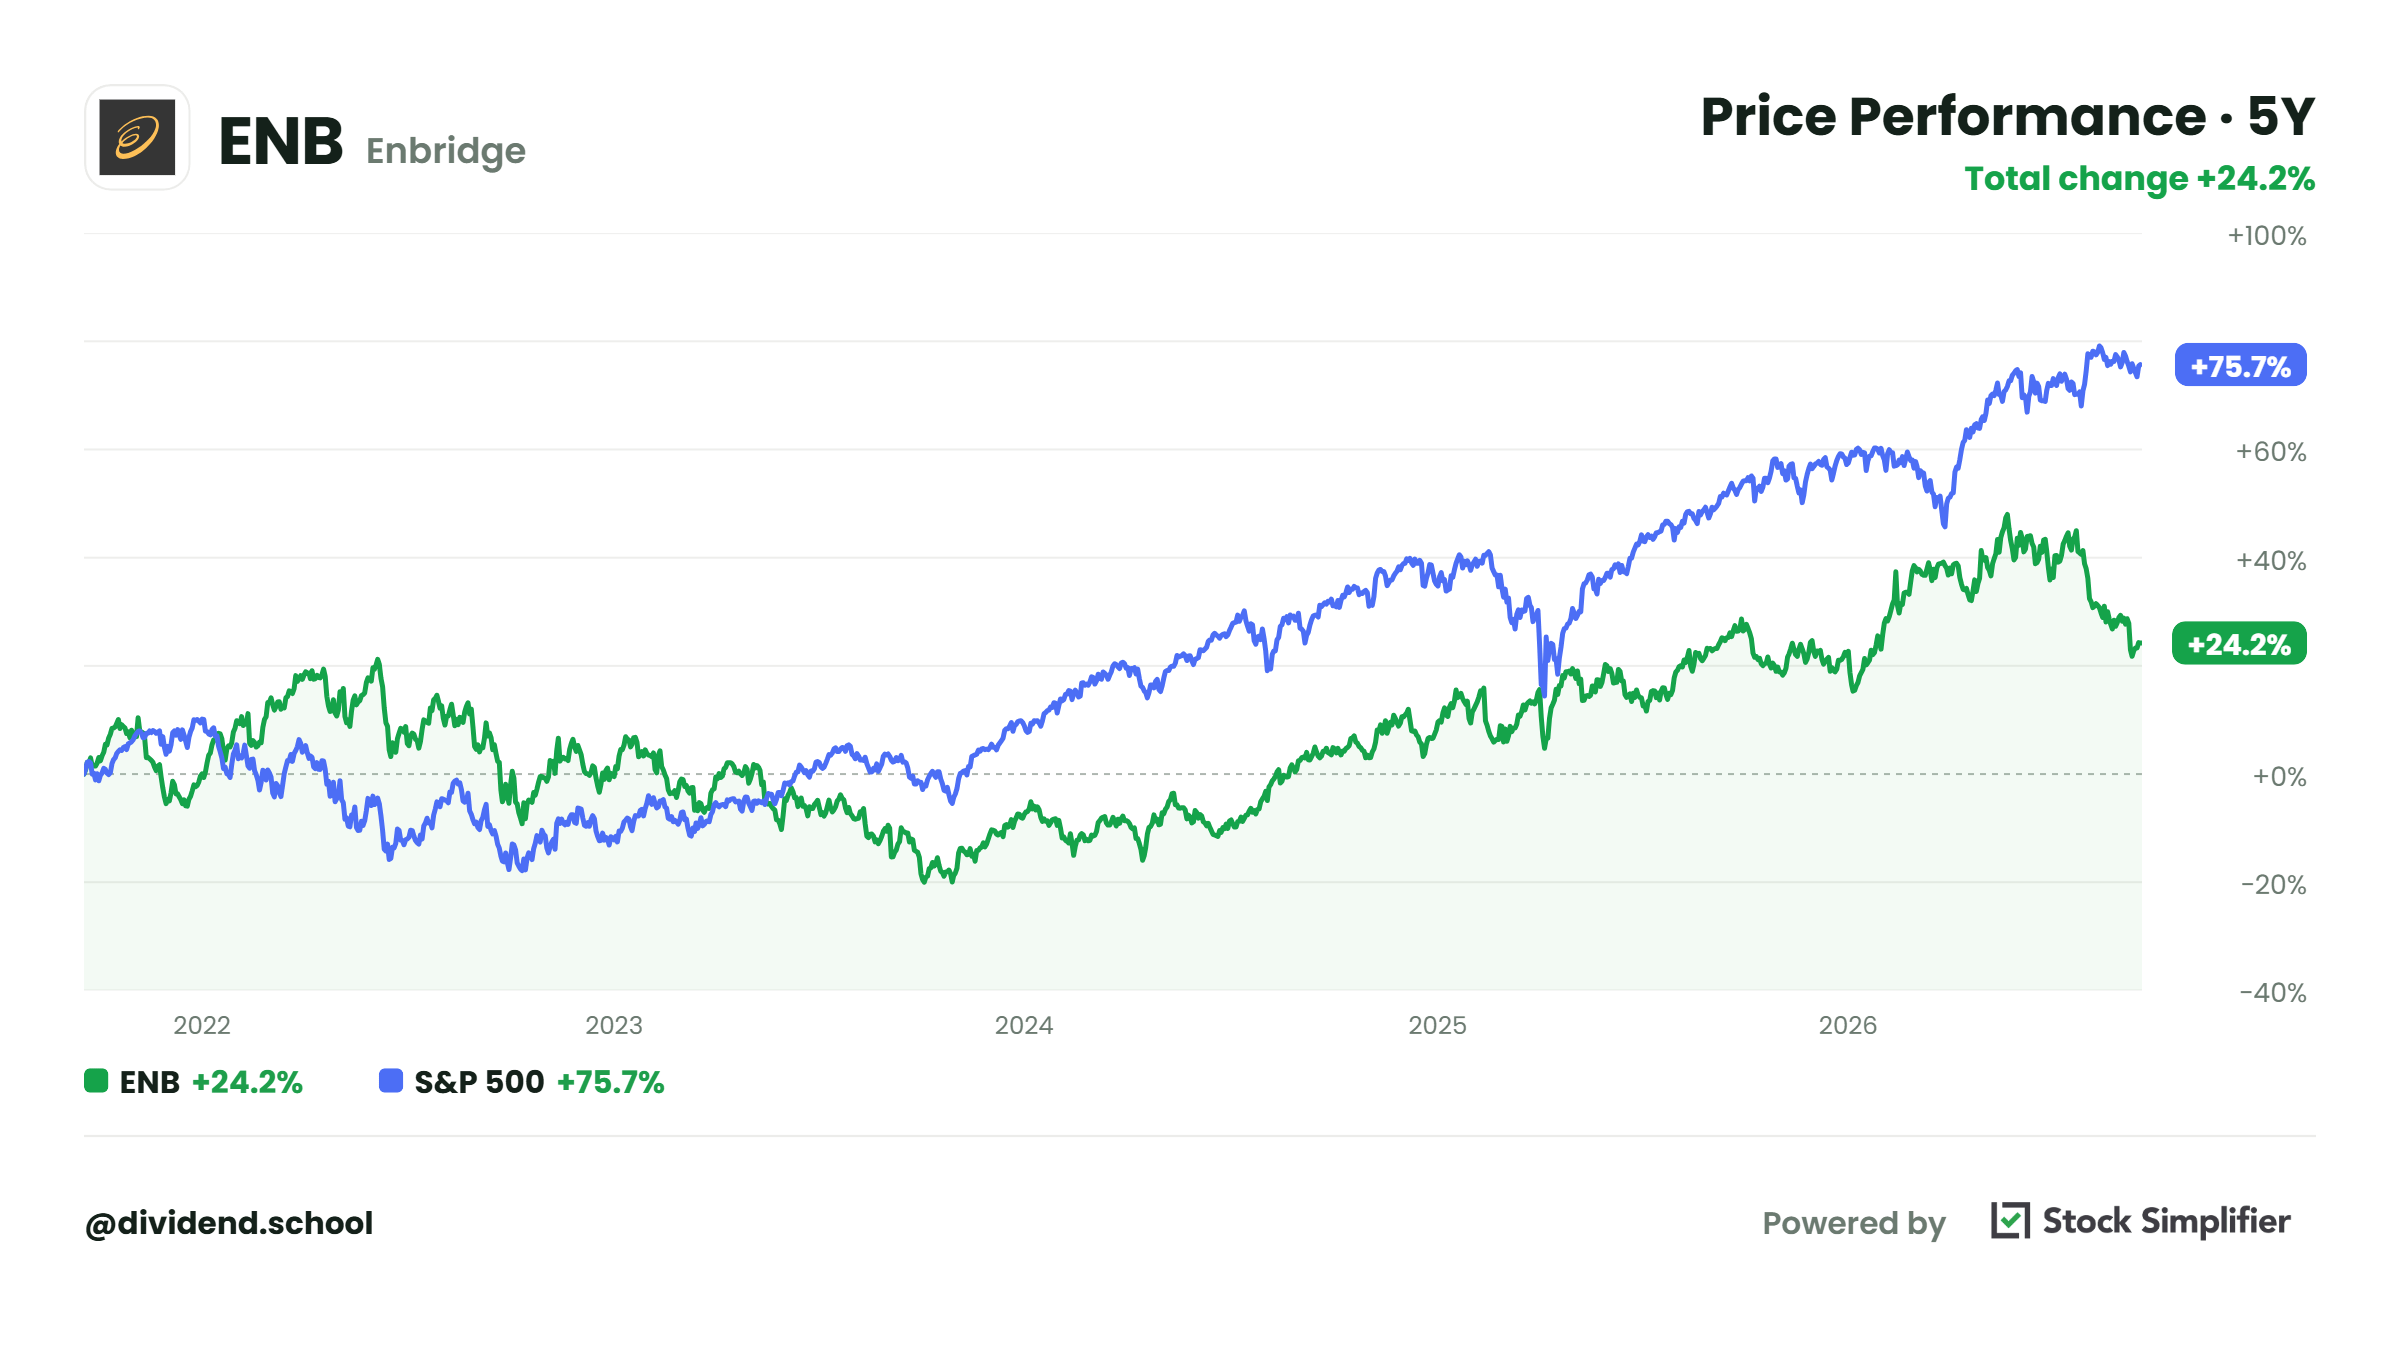Image resolution: width=2400 pixels, height=1350 pixels.
Task: Click the -40% y-axis label
Action: pos(2273,993)
